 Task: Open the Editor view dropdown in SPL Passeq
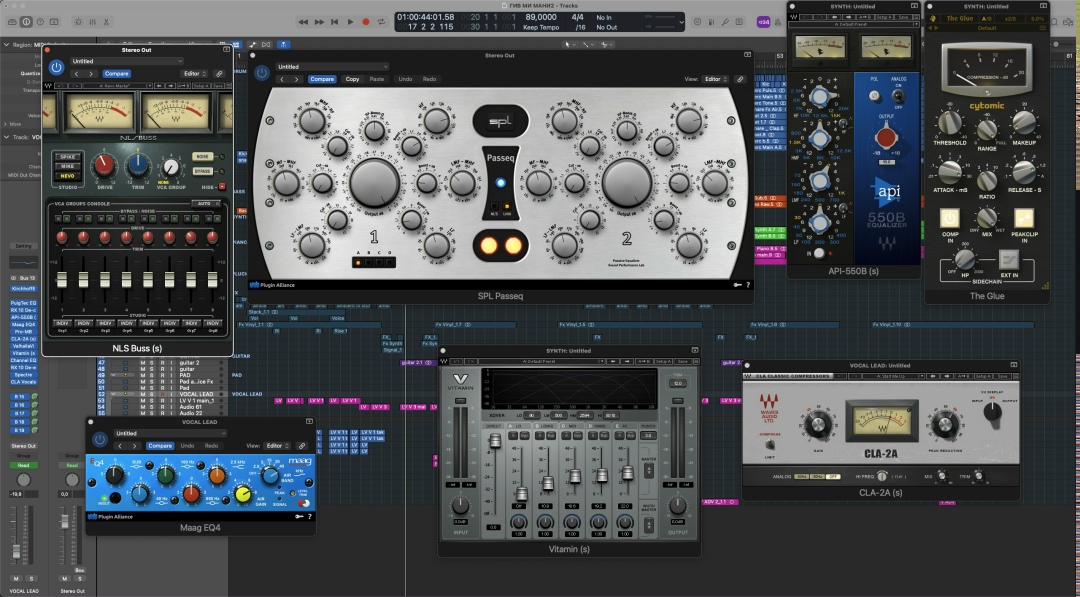715,79
